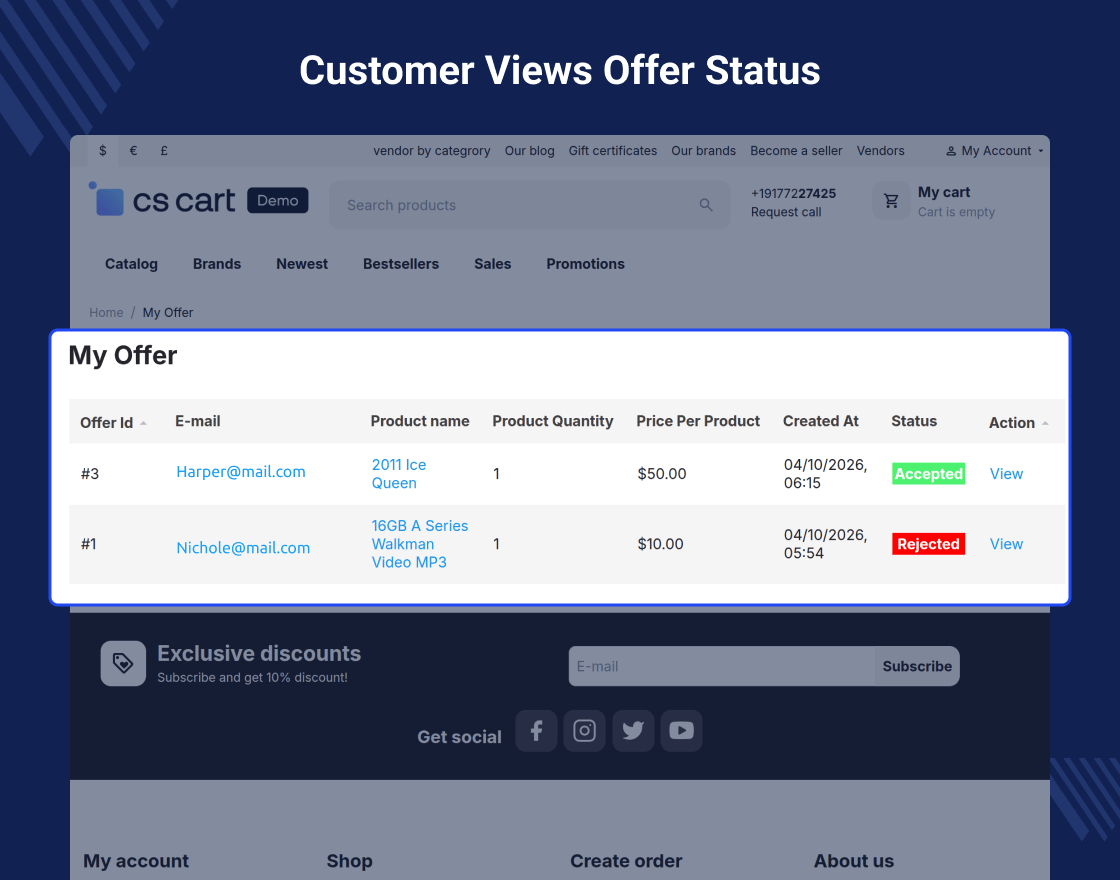Open Our blog link
The height and width of the screenshot is (880, 1120).
coord(529,151)
